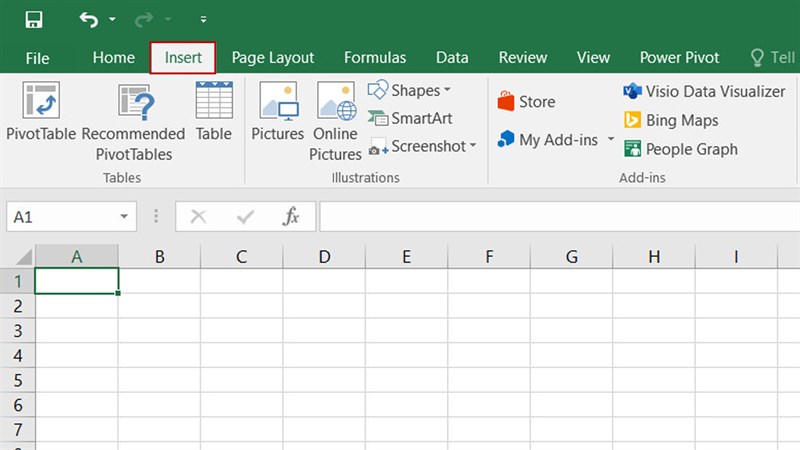Click the Cancel X button in formula bar
The width and height of the screenshot is (800, 450).
pos(198,217)
